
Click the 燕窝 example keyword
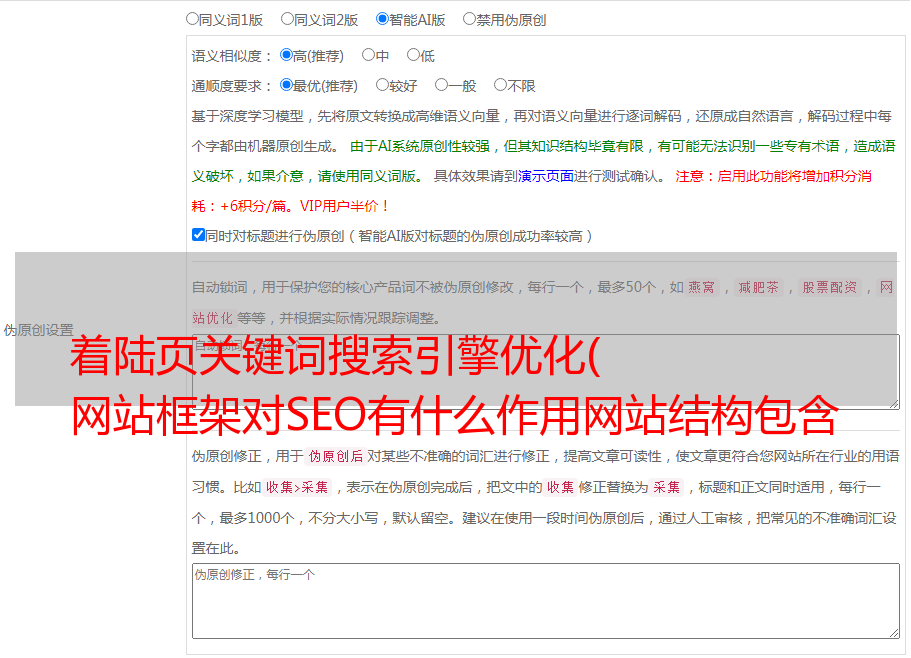(701, 287)
